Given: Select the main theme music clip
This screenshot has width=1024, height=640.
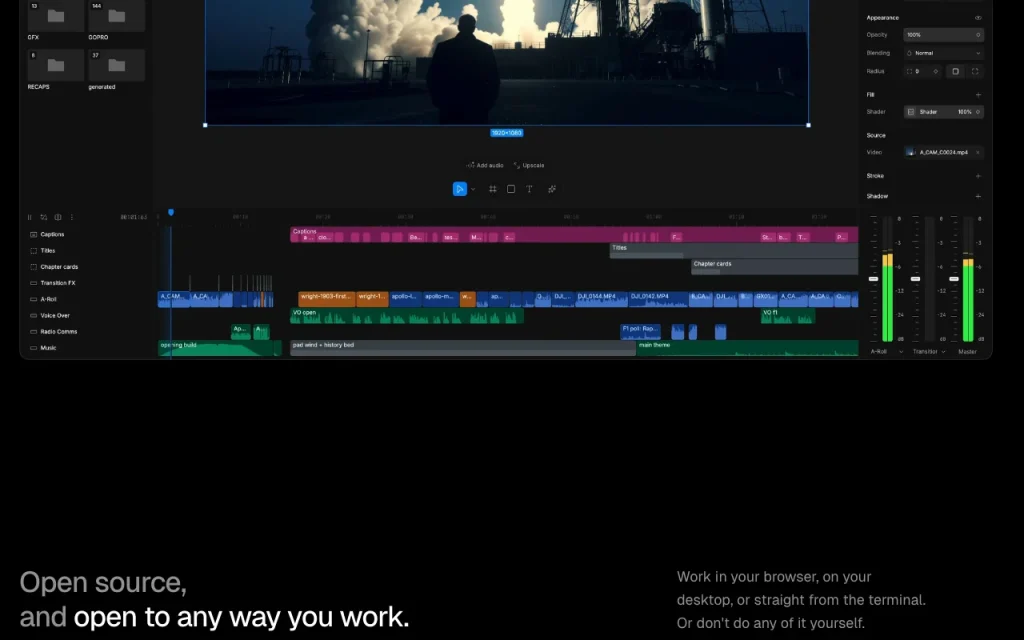Looking at the screenshot, I should point(747,348).
